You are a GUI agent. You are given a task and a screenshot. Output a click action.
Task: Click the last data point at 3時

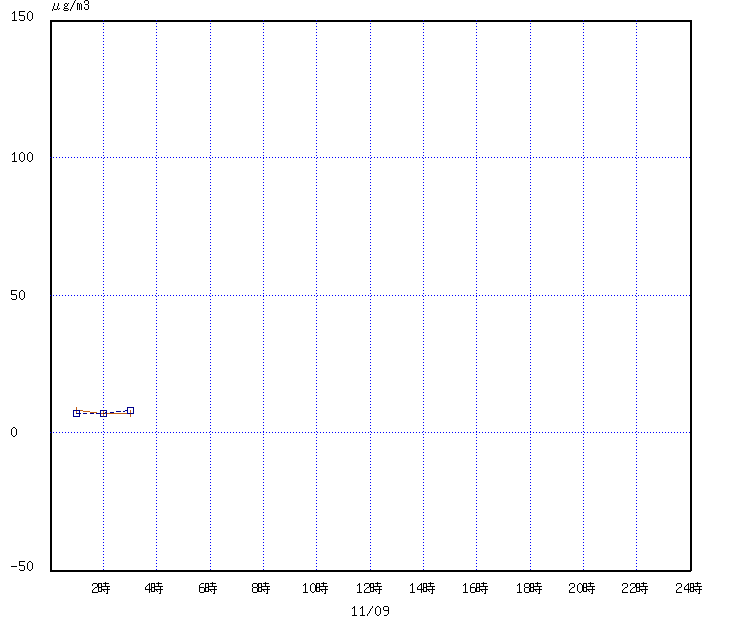130,410
